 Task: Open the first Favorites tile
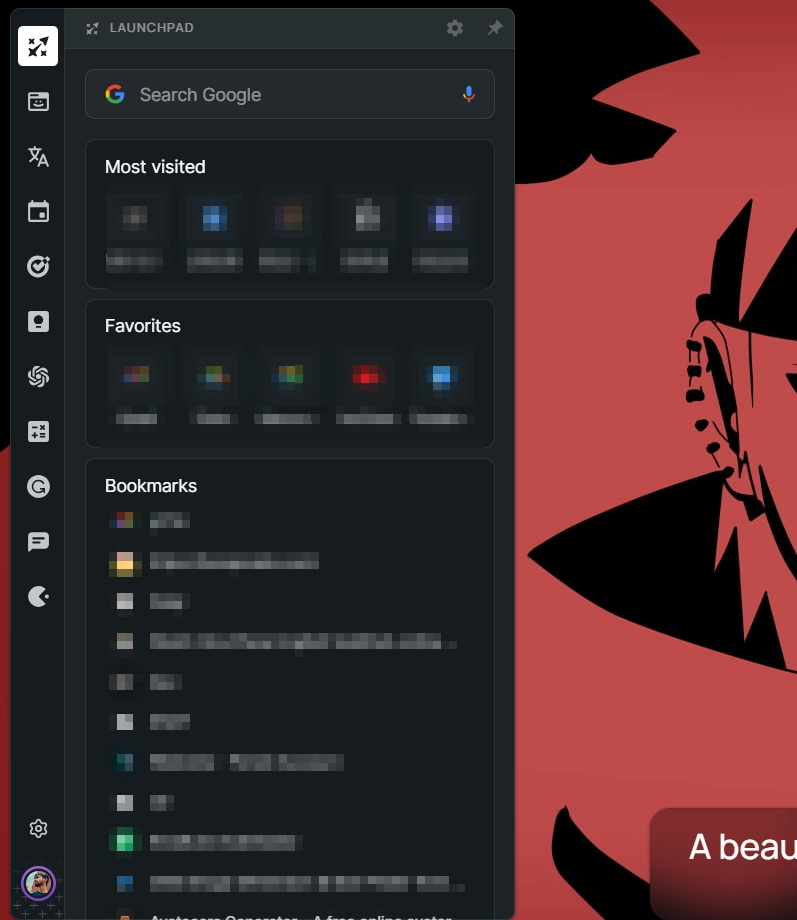[x=136, y=387]
